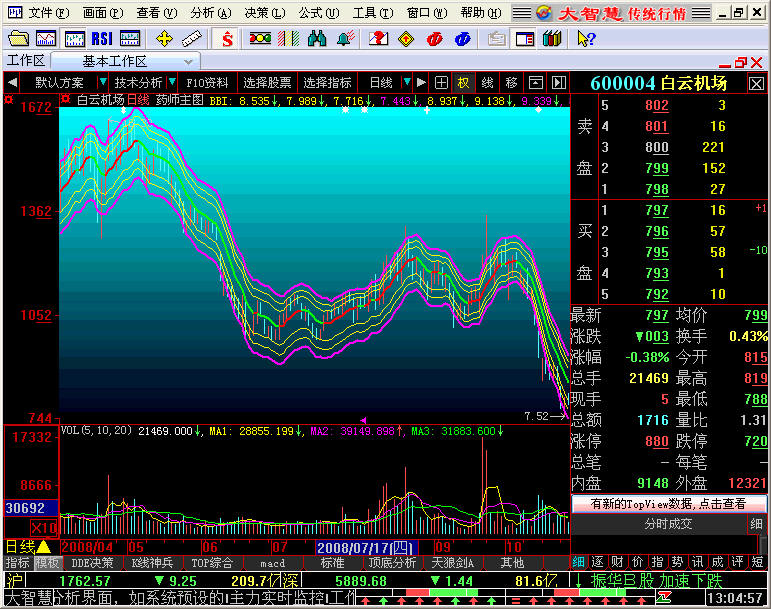Open the 分析(A) menu

[211, 13]
